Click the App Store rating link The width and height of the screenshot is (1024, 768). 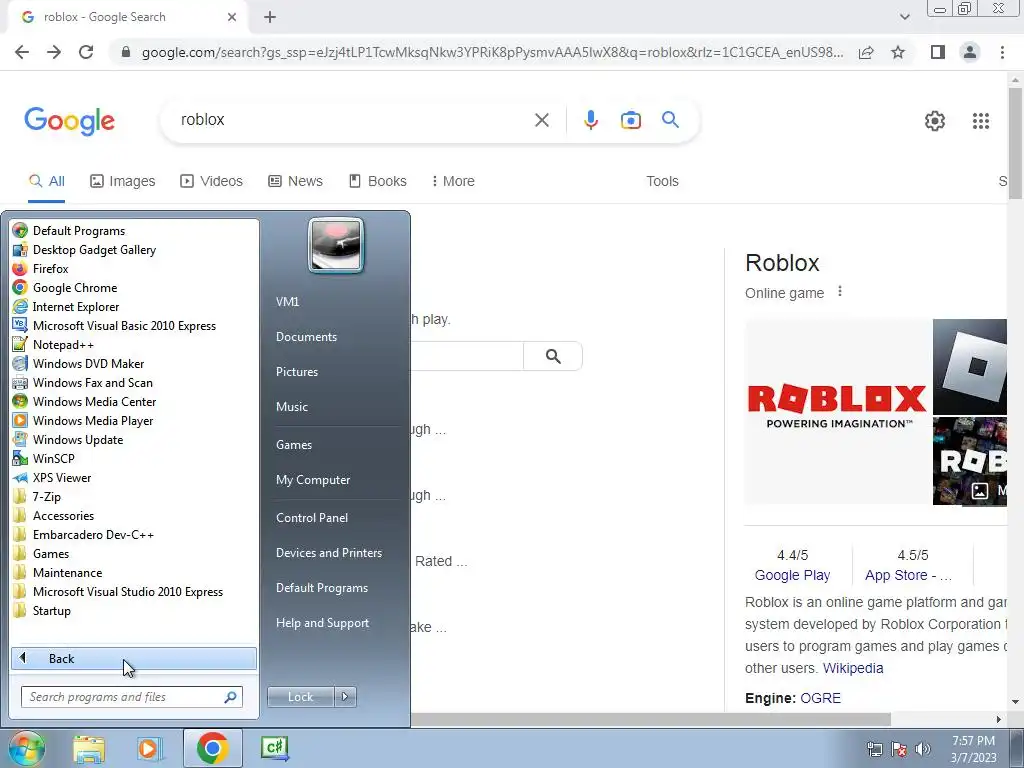click(x=908, y=575)
